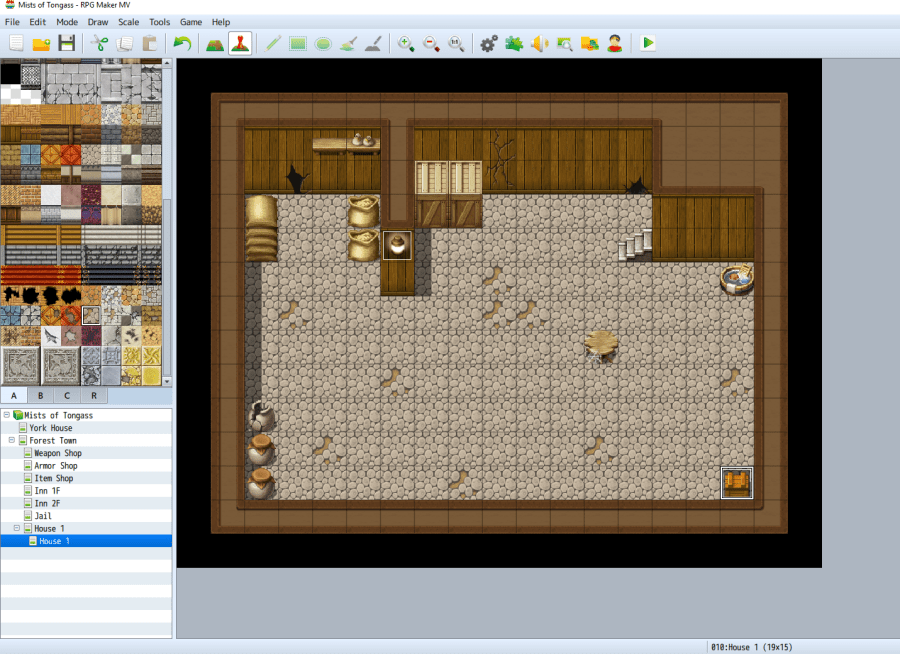Select the Pencil drawing tool
The image size is (900, 654).
pos(272,43)
